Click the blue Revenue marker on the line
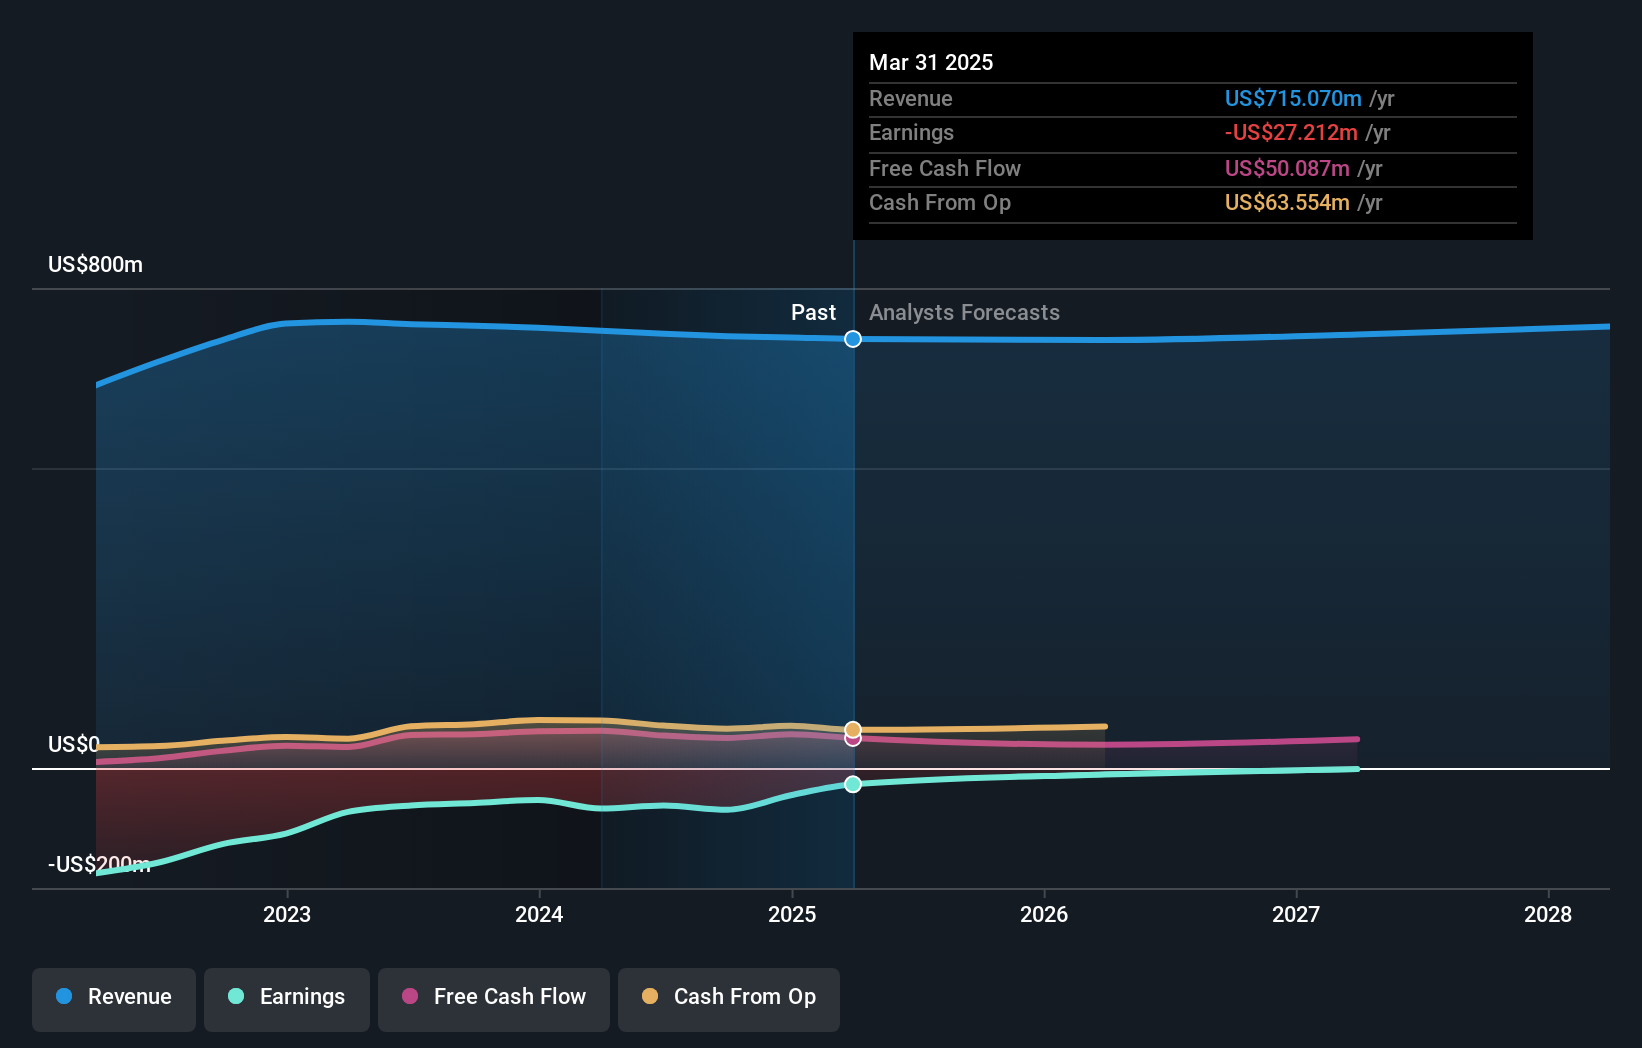Screen dimensions: 1642x1048 853,339
